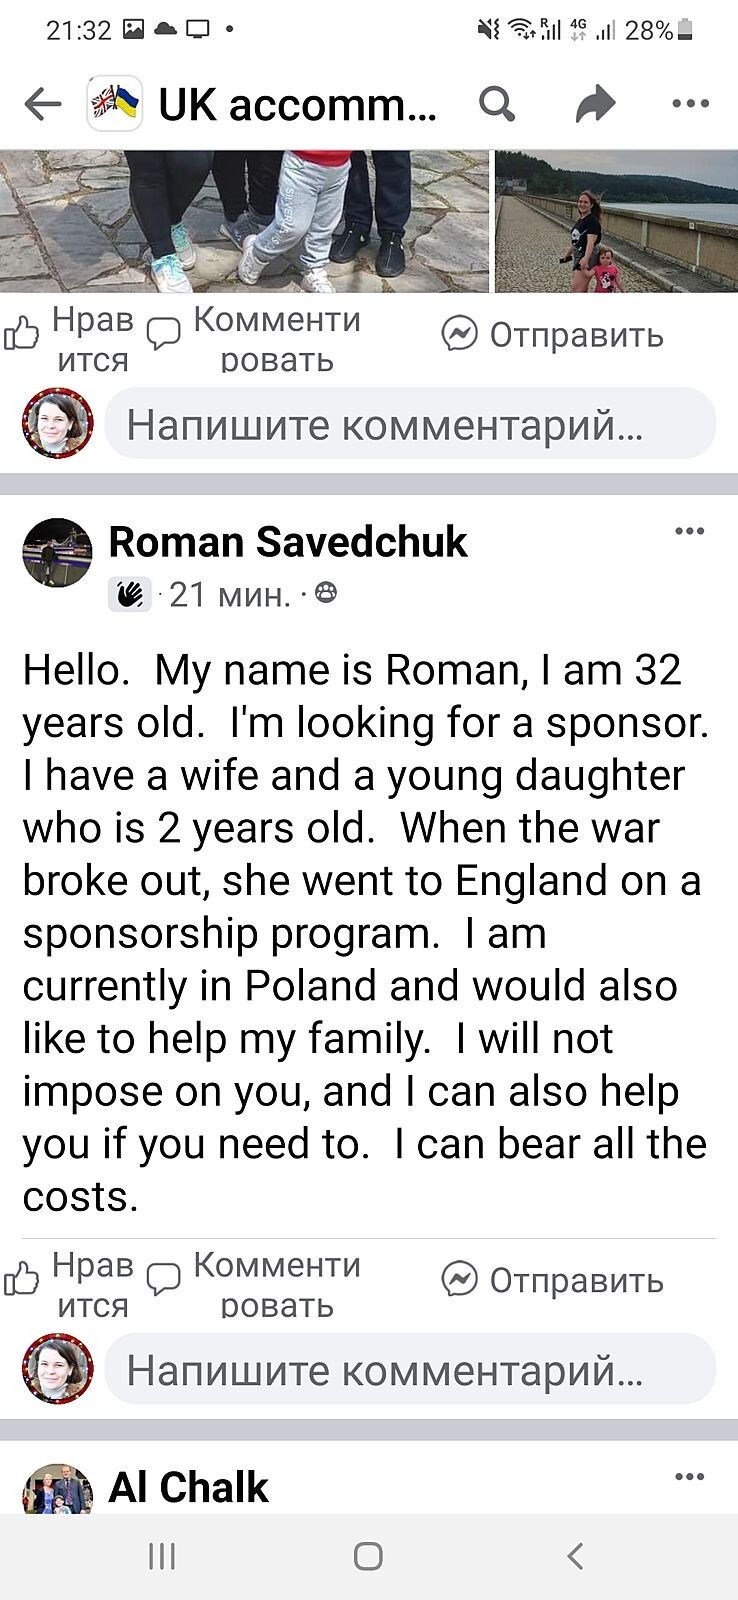Like the photo post at the top
This screenshot has height=1600, width=738.
tap(68, 338)
